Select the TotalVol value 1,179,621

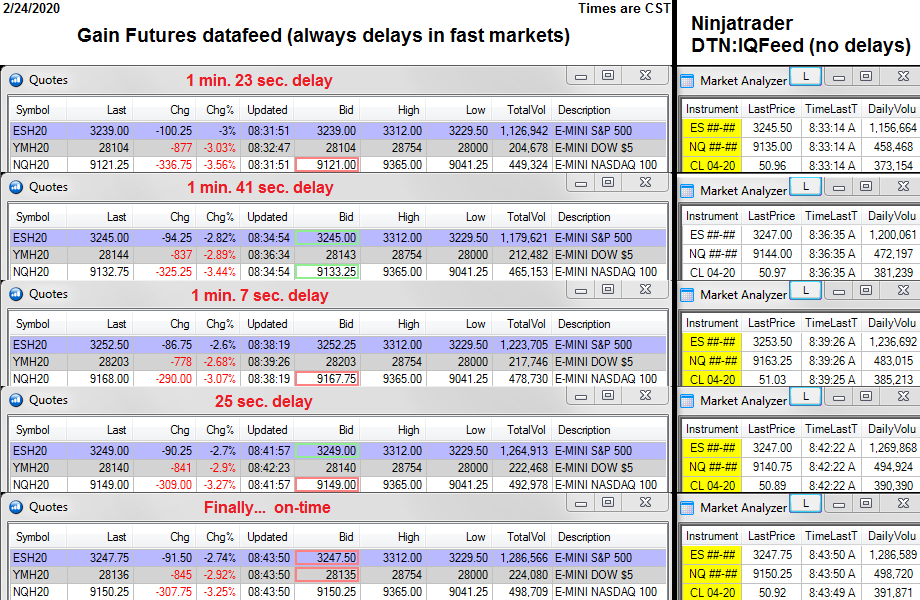tap(523, 238)
